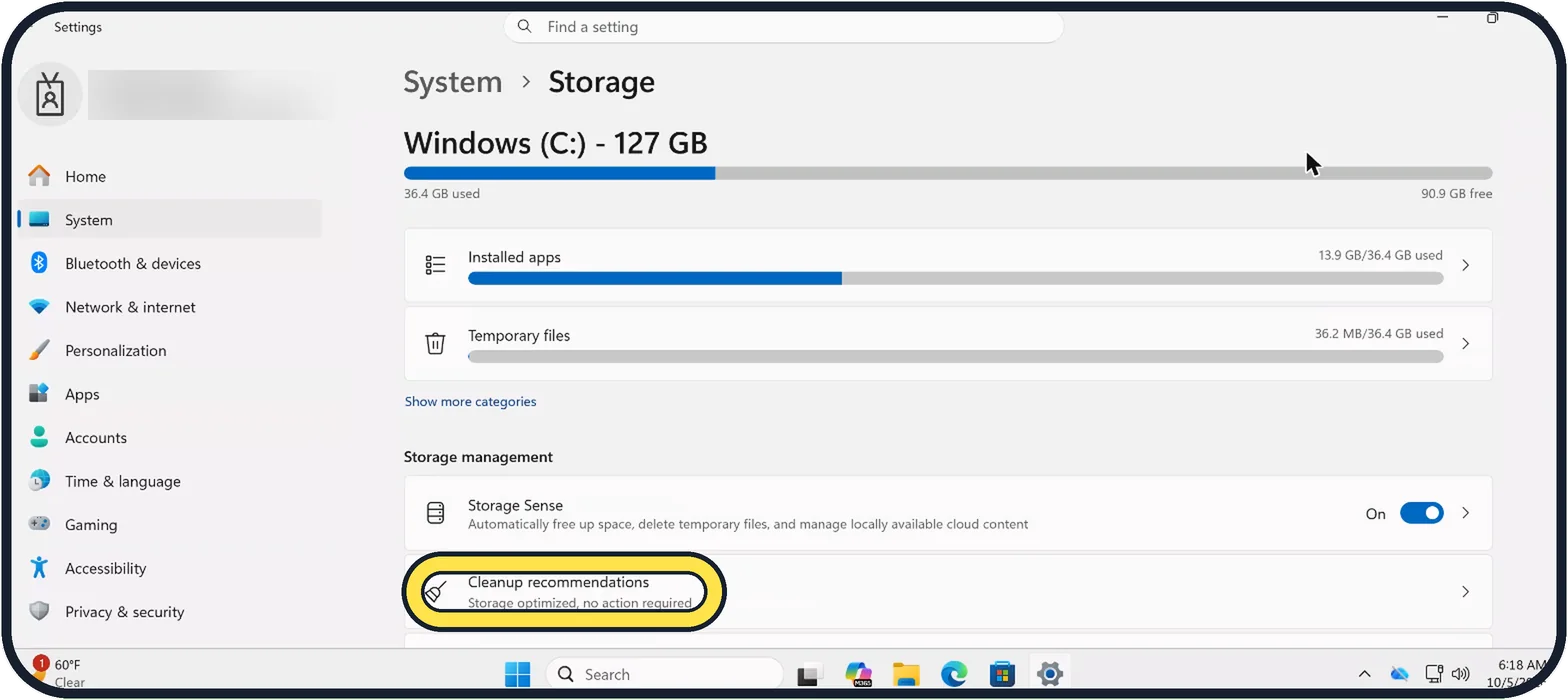Launch Microsoft Edge from the taskbar
Viewport: 1568px width, 700px height.
(x=954, y=674)
